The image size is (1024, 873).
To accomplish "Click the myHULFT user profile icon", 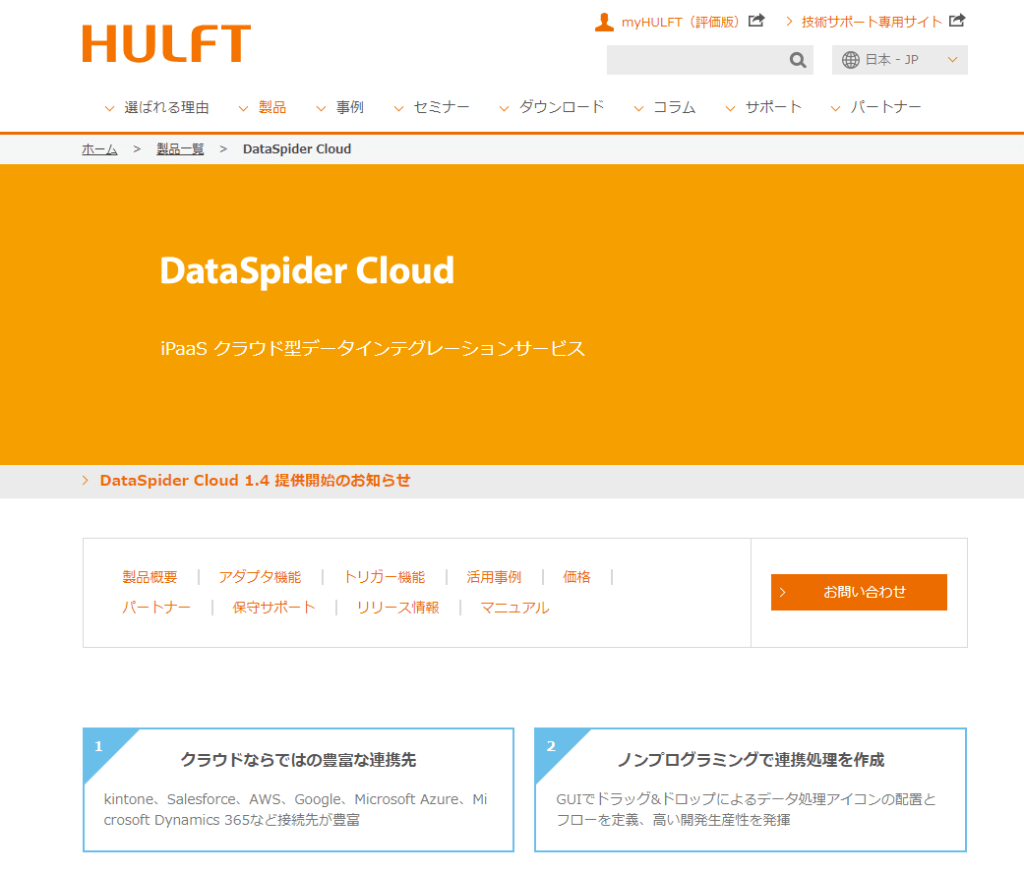I will (604, 22).
